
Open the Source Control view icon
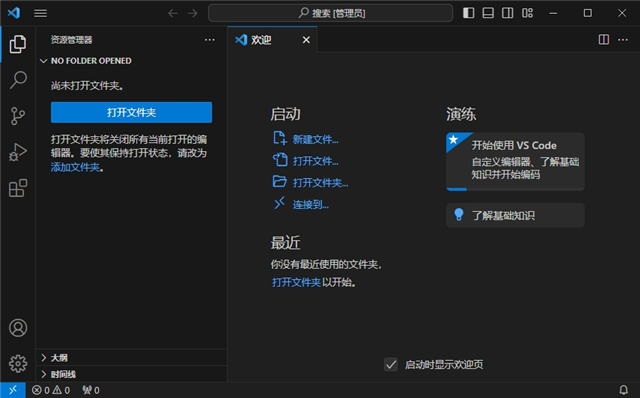point(18,116)
